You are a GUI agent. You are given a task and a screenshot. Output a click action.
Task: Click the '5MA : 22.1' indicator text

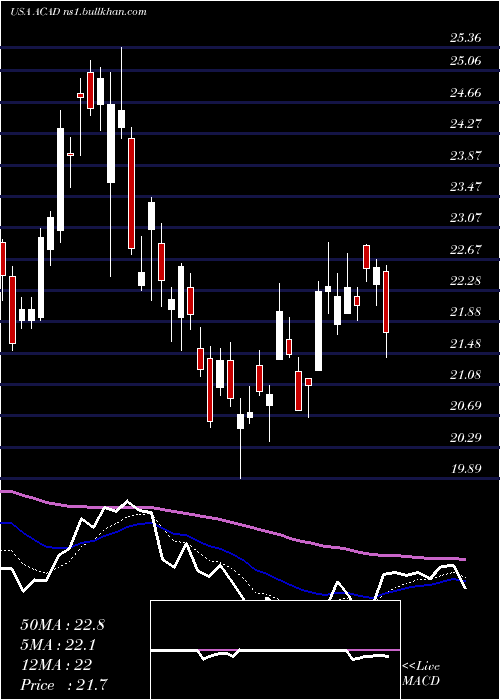58,645
